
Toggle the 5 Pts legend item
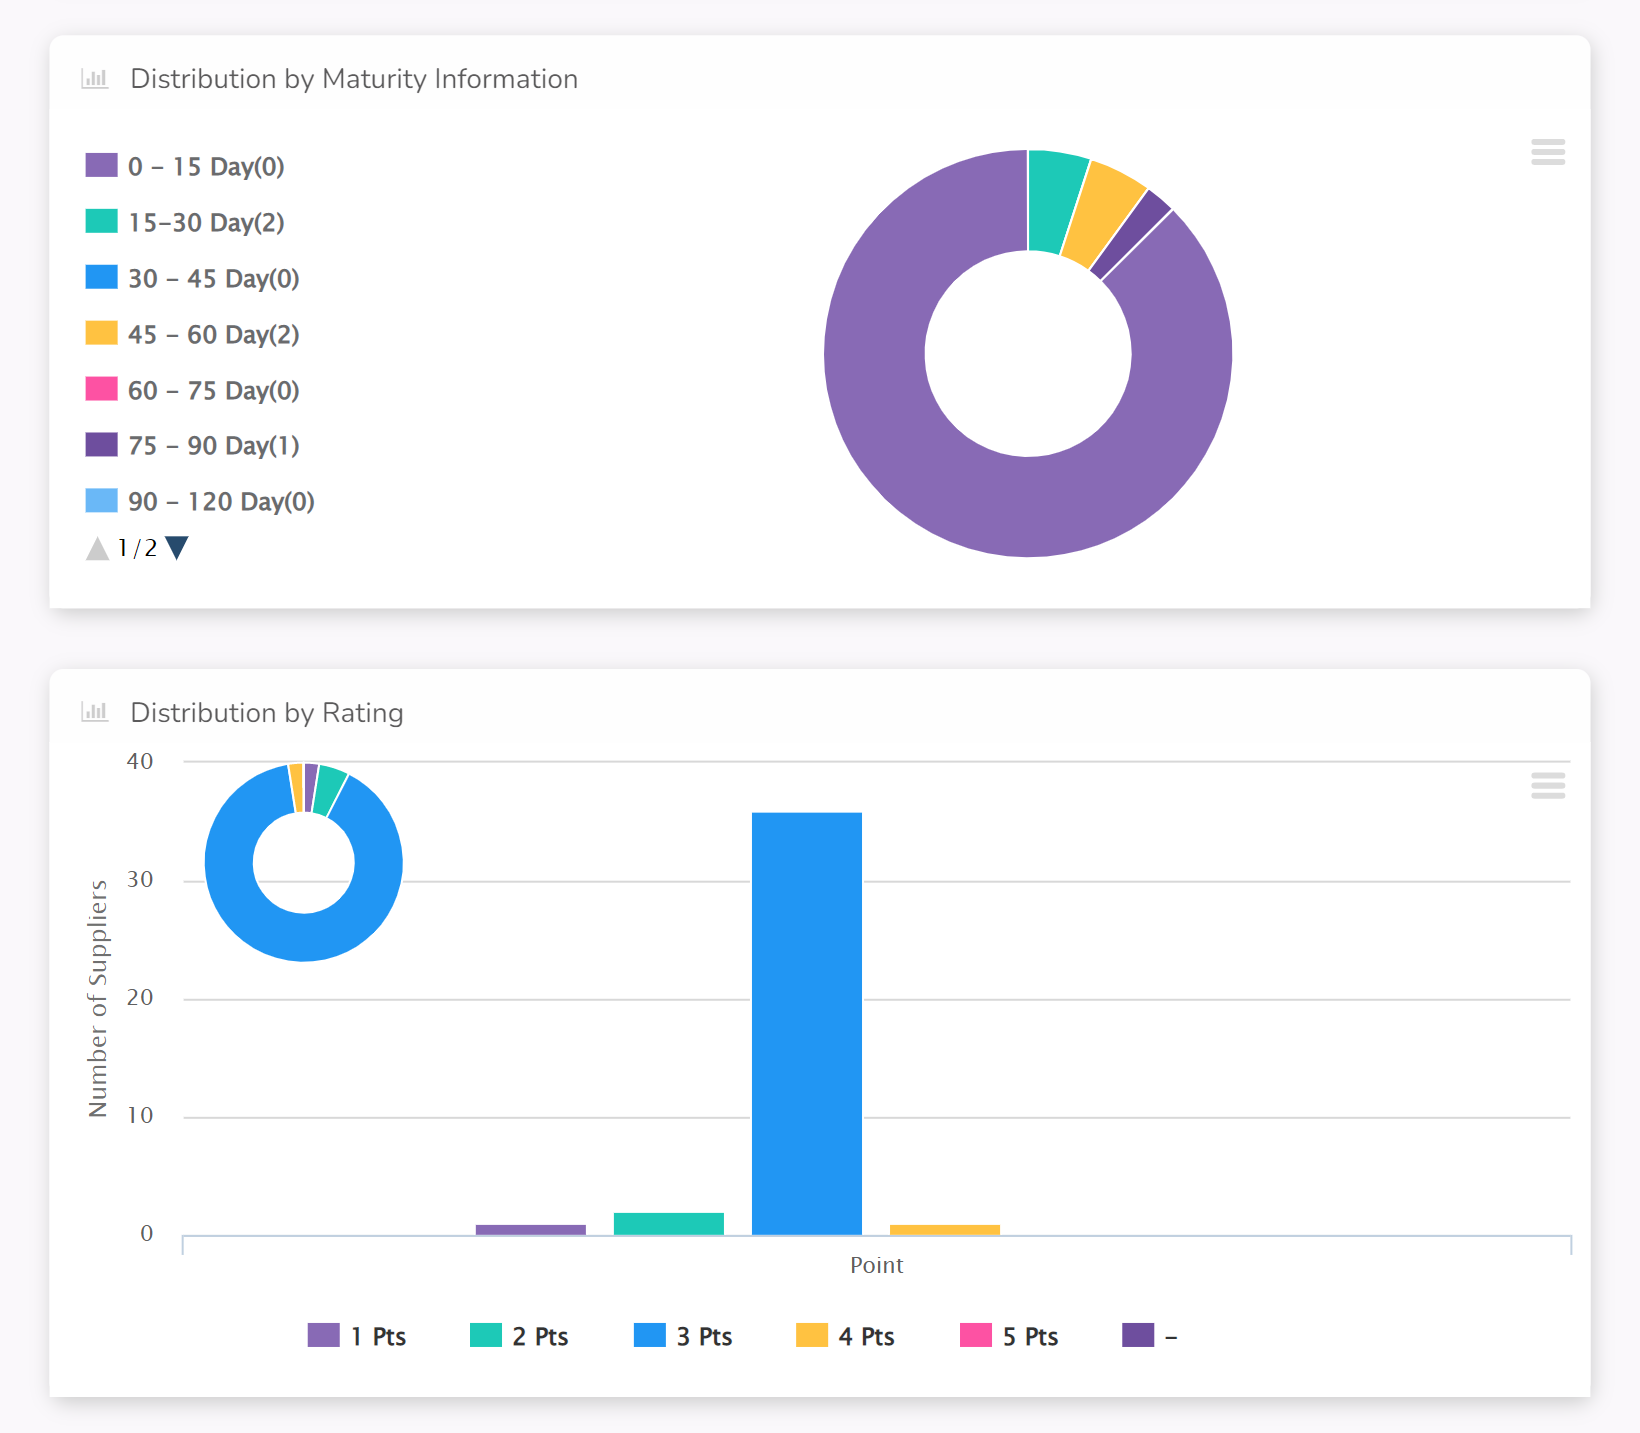1009,1336
